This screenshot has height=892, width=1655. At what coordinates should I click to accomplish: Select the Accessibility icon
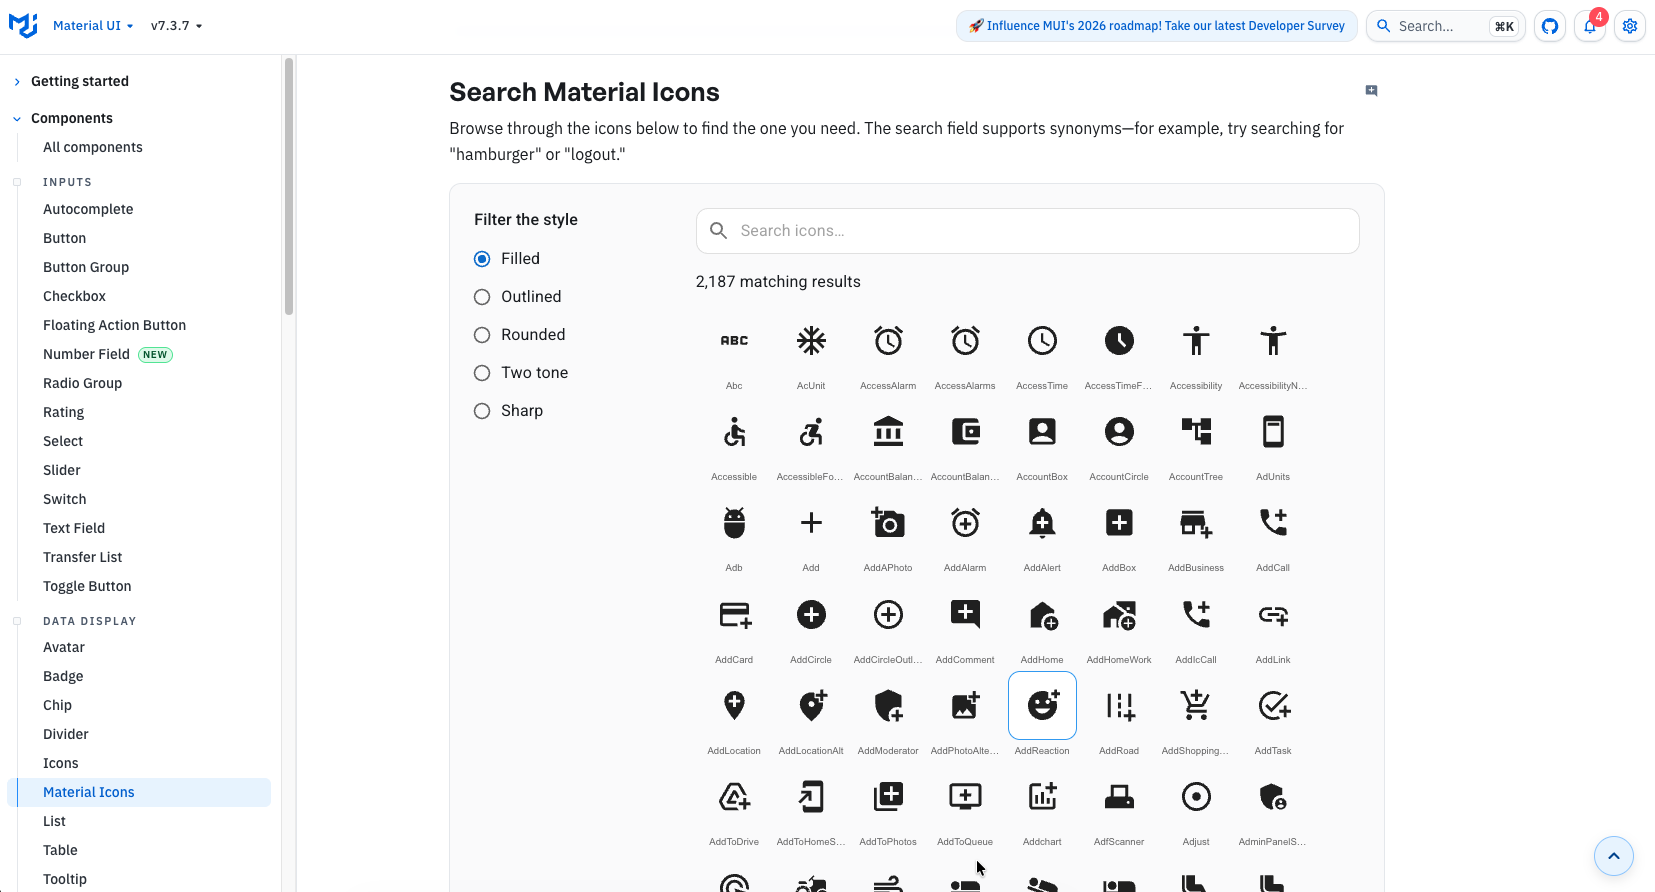click(x=1196, y=341)
